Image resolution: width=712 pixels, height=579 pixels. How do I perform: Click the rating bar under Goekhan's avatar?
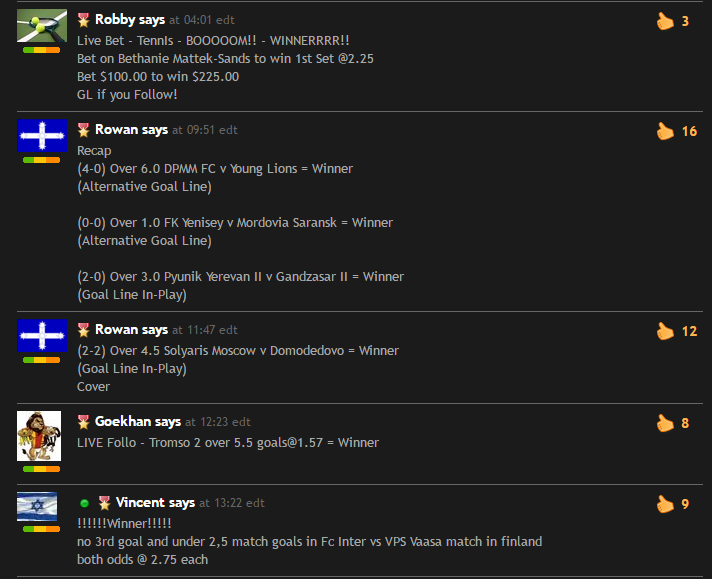click(41, 469)
